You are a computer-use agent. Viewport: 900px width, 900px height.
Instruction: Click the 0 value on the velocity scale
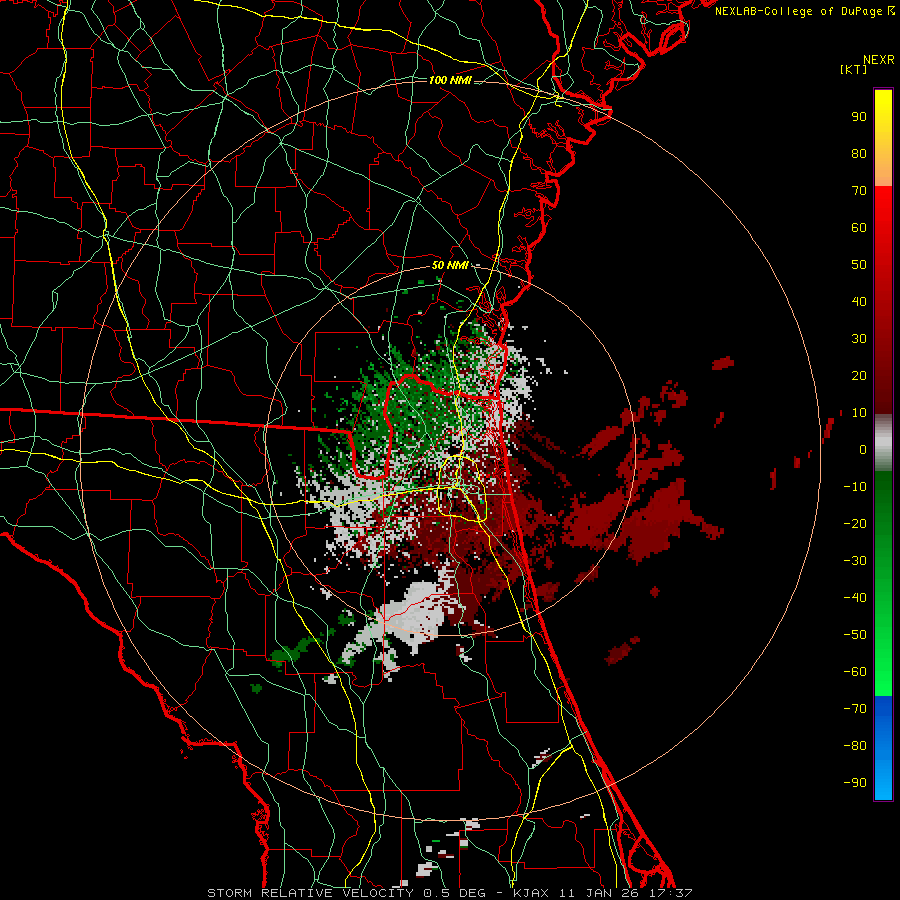click(x=863, y=449)
